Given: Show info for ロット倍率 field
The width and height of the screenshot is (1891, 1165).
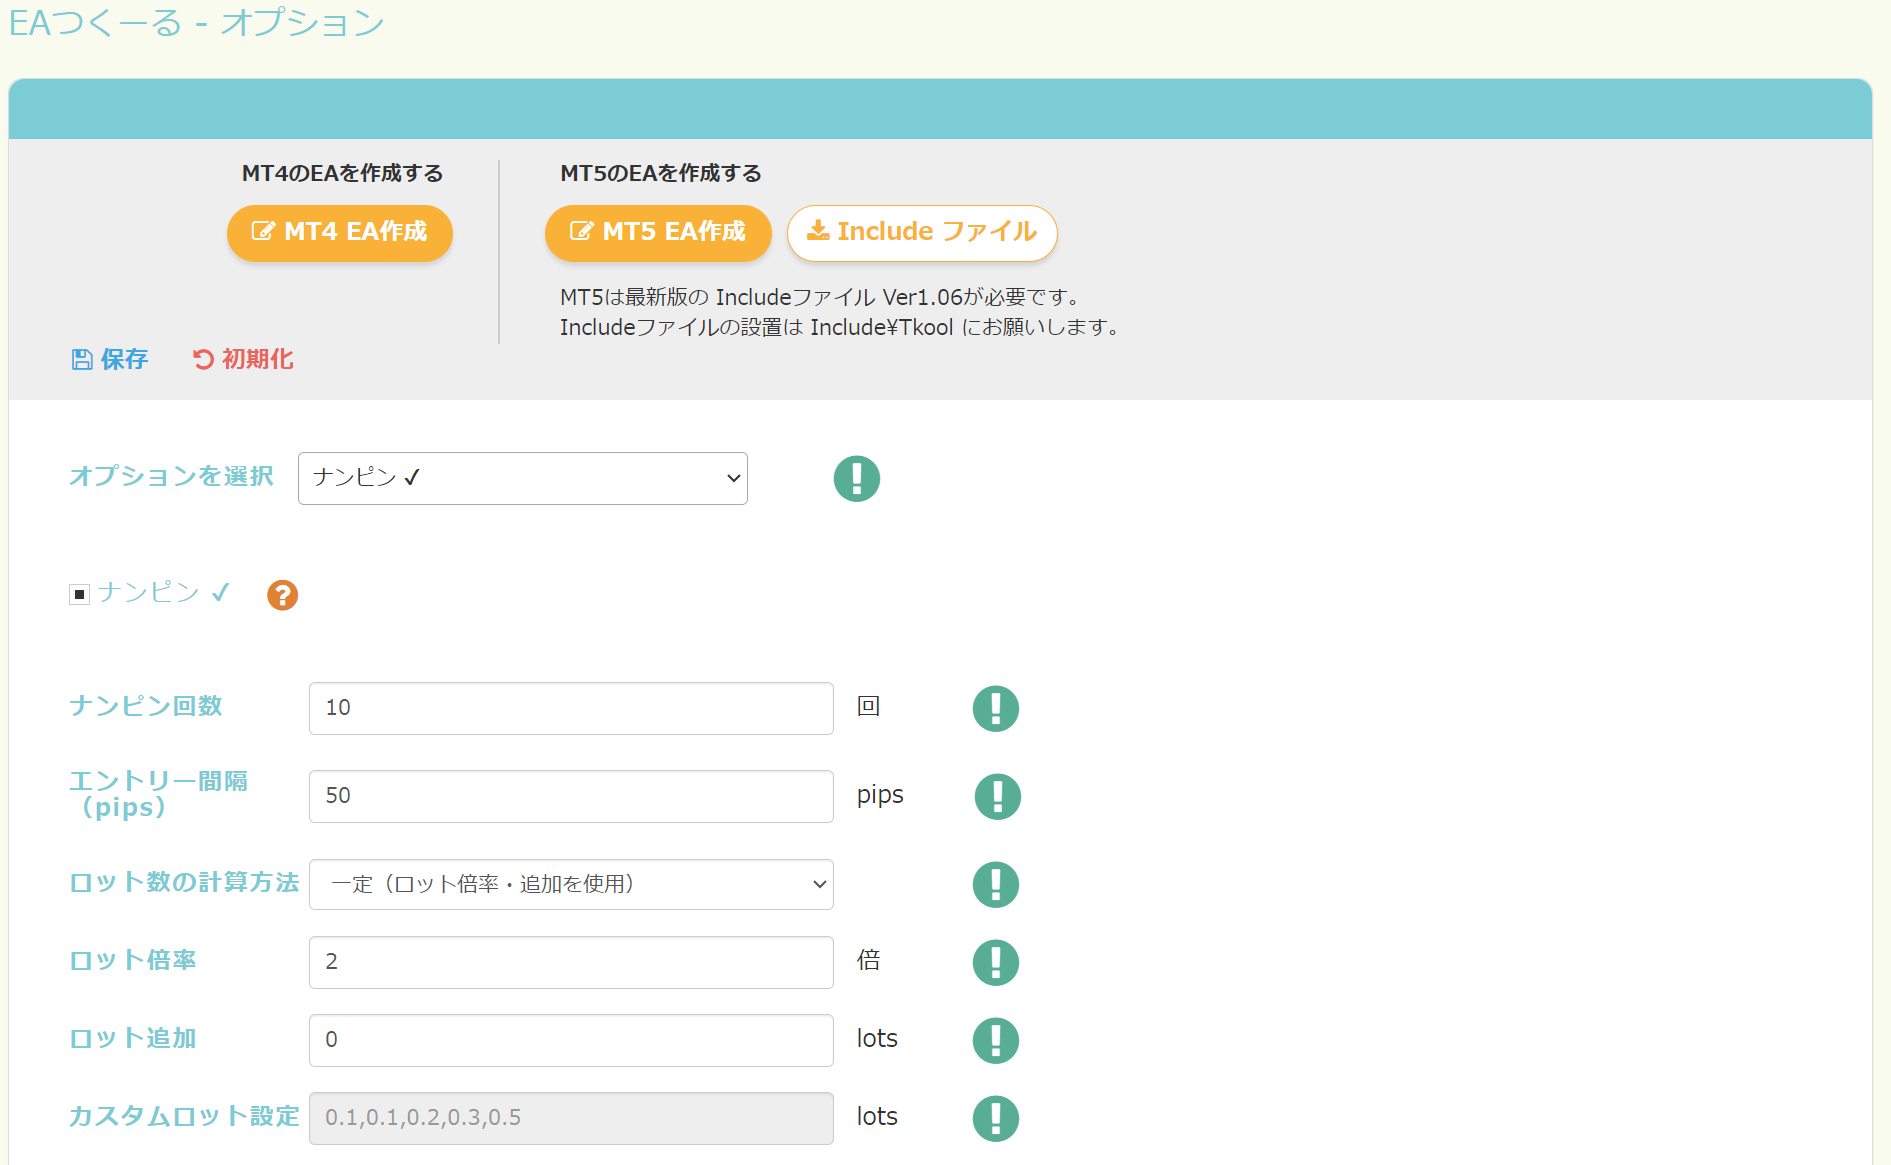Looking at the screenshot, I should pos(995,962).
